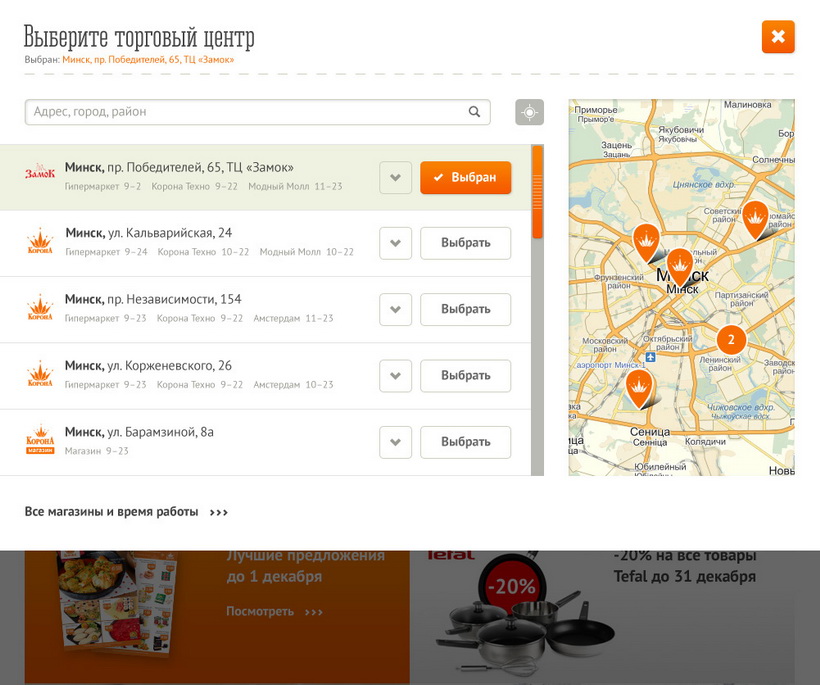The height and width of the screenshot is (685, 820).
Task: Choose store at ул. Кальварийская, 24
Action: point(465,243)
